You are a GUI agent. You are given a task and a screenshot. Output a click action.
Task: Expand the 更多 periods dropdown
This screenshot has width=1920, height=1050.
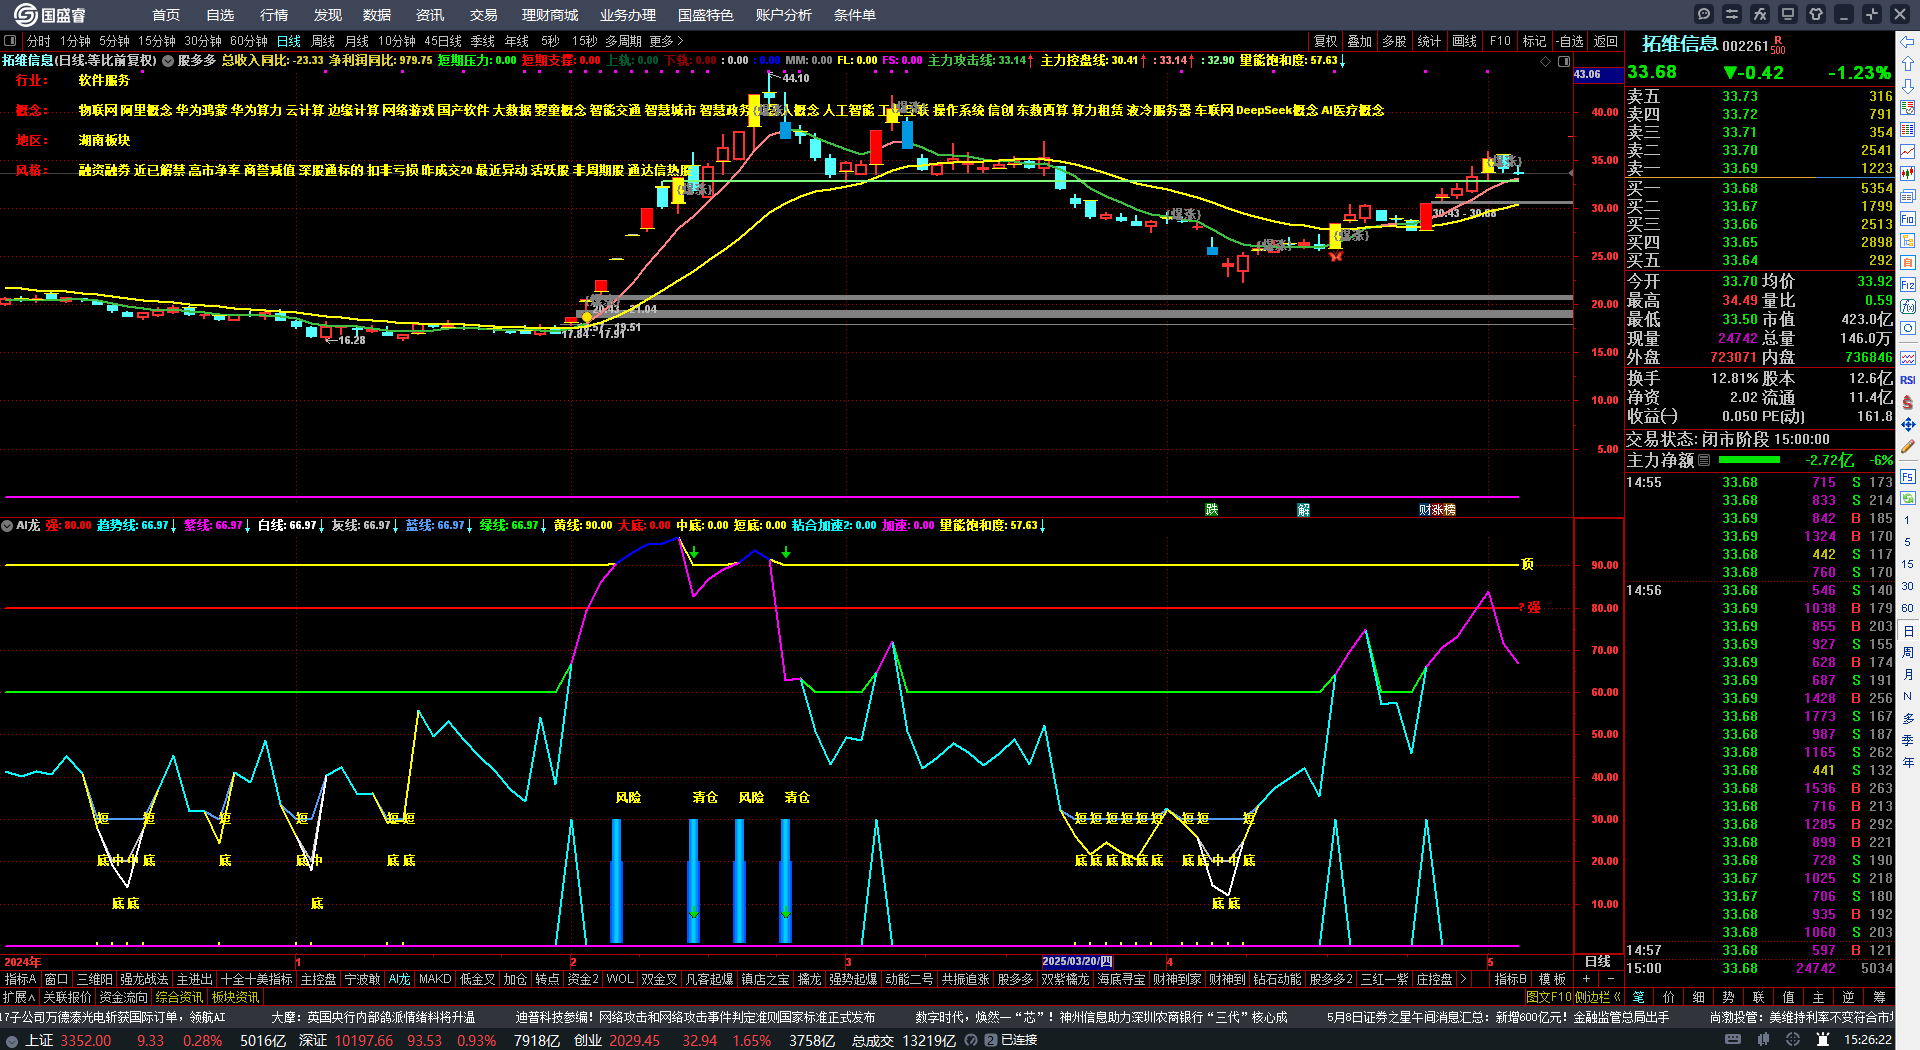click(666, 41)
